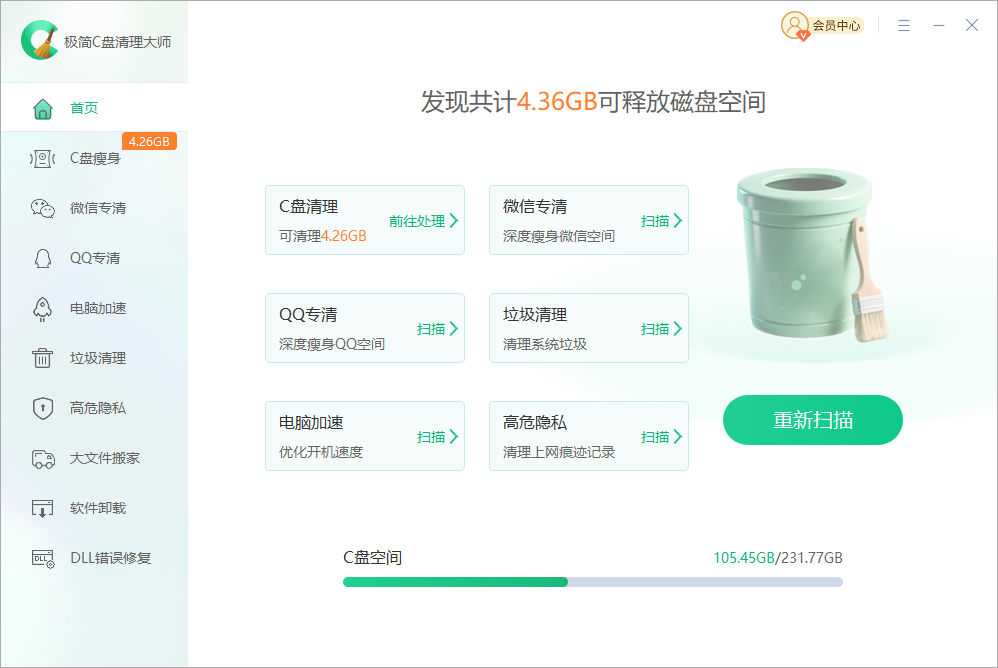
Task: Click chevron arrow on 垃圾清理 card
Action: click(678, 329)
